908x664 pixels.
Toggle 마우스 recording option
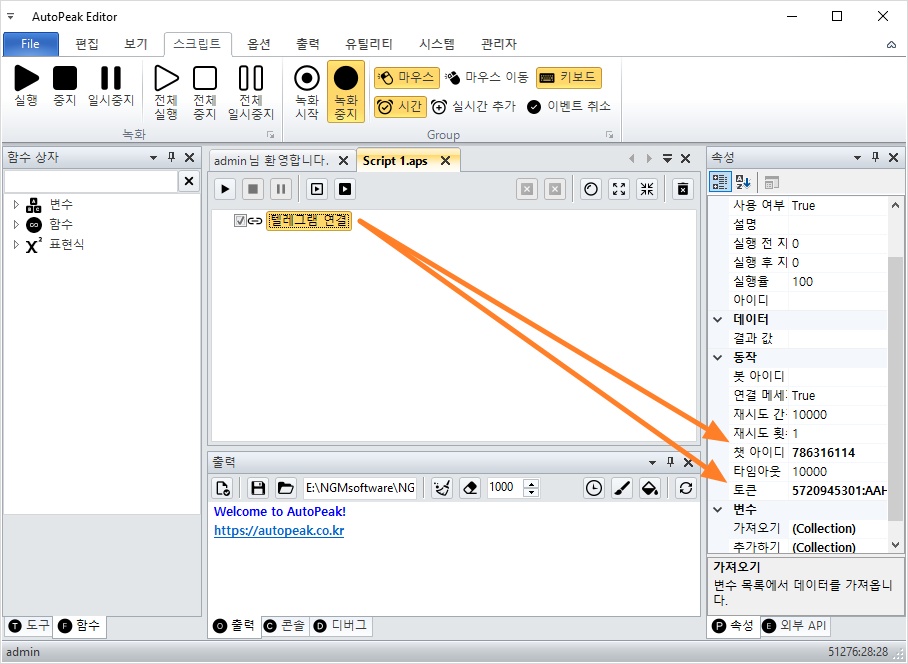click(x=407, y=77)
